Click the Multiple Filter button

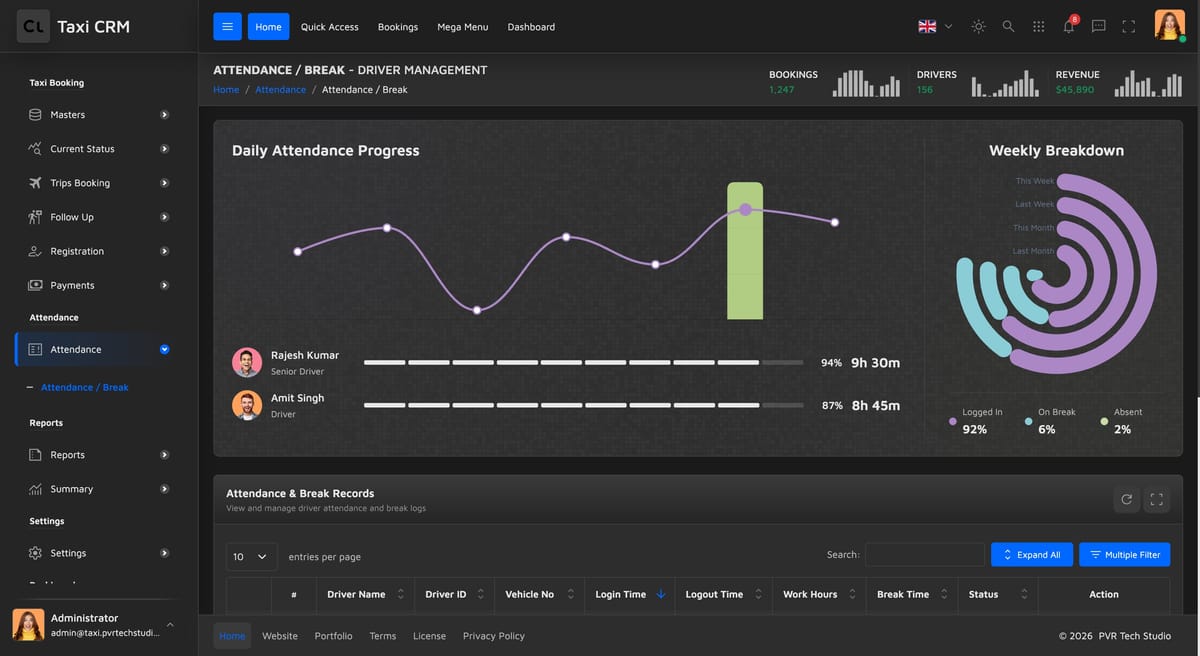click(x=1124, y=555)
